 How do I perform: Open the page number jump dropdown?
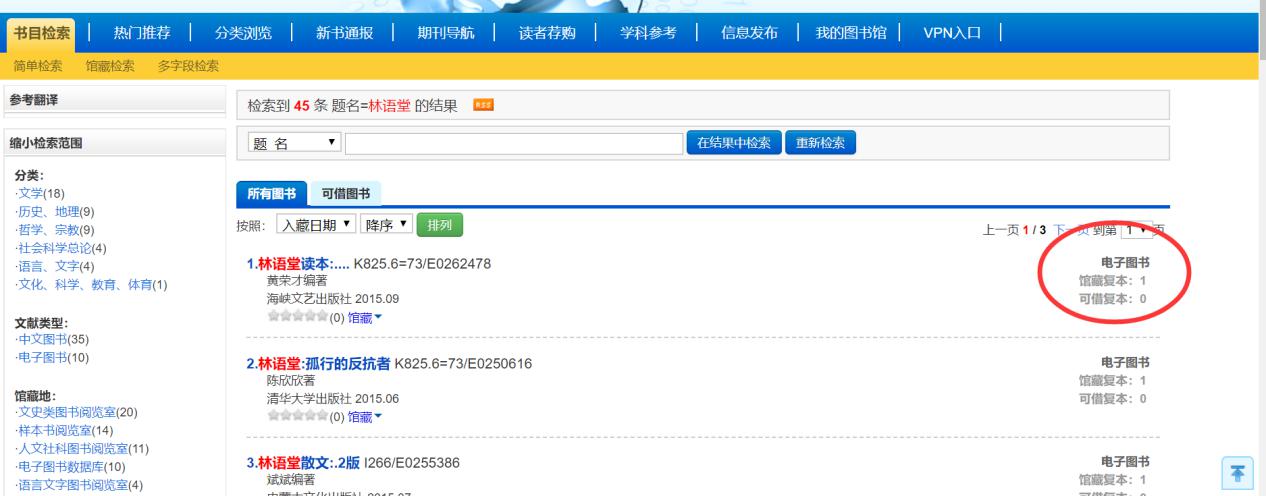pos(1135,230)
